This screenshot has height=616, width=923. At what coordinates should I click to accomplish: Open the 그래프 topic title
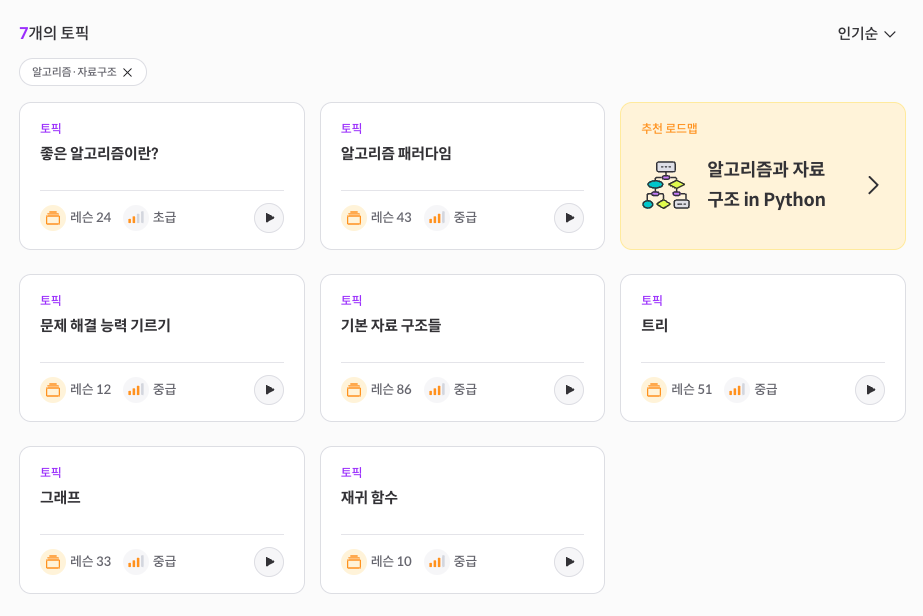pos(60,498)
